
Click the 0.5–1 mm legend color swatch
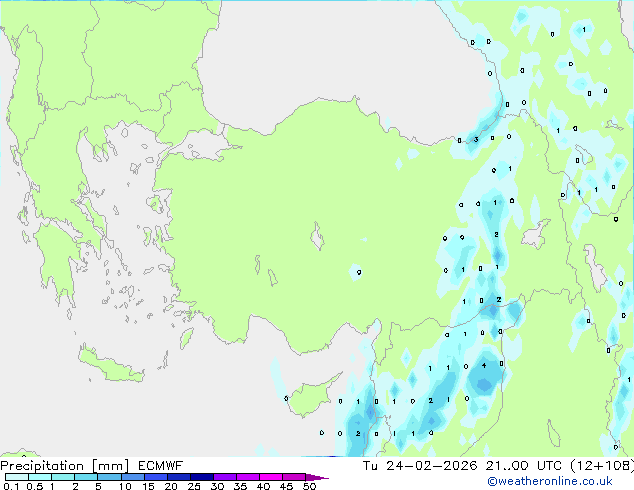pyautogui.click(x=40, y=477)
